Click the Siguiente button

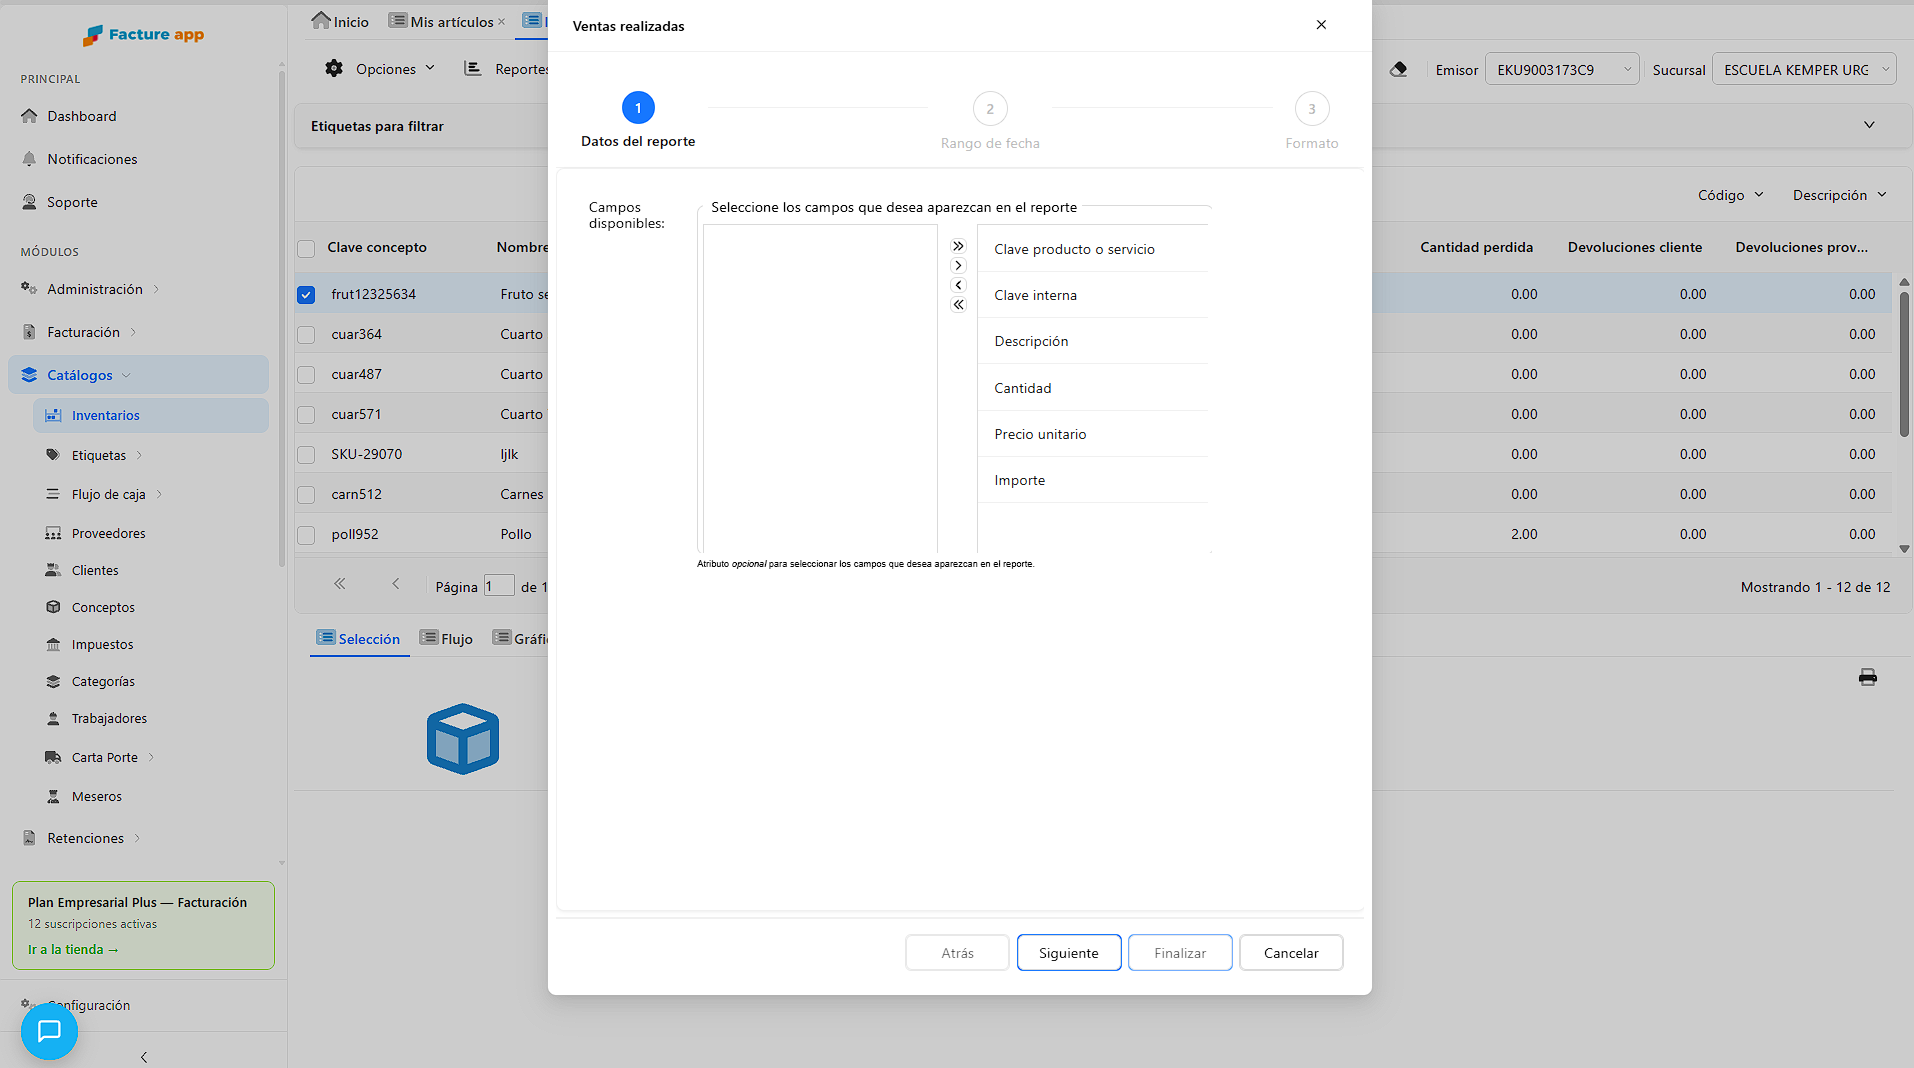tap(1068, 952)
